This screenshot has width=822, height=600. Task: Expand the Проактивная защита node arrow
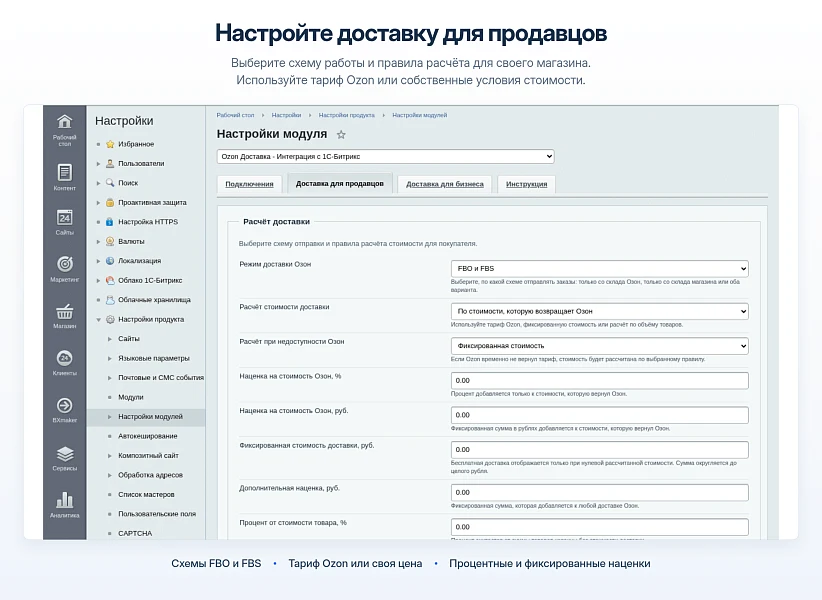pos(98,202)
